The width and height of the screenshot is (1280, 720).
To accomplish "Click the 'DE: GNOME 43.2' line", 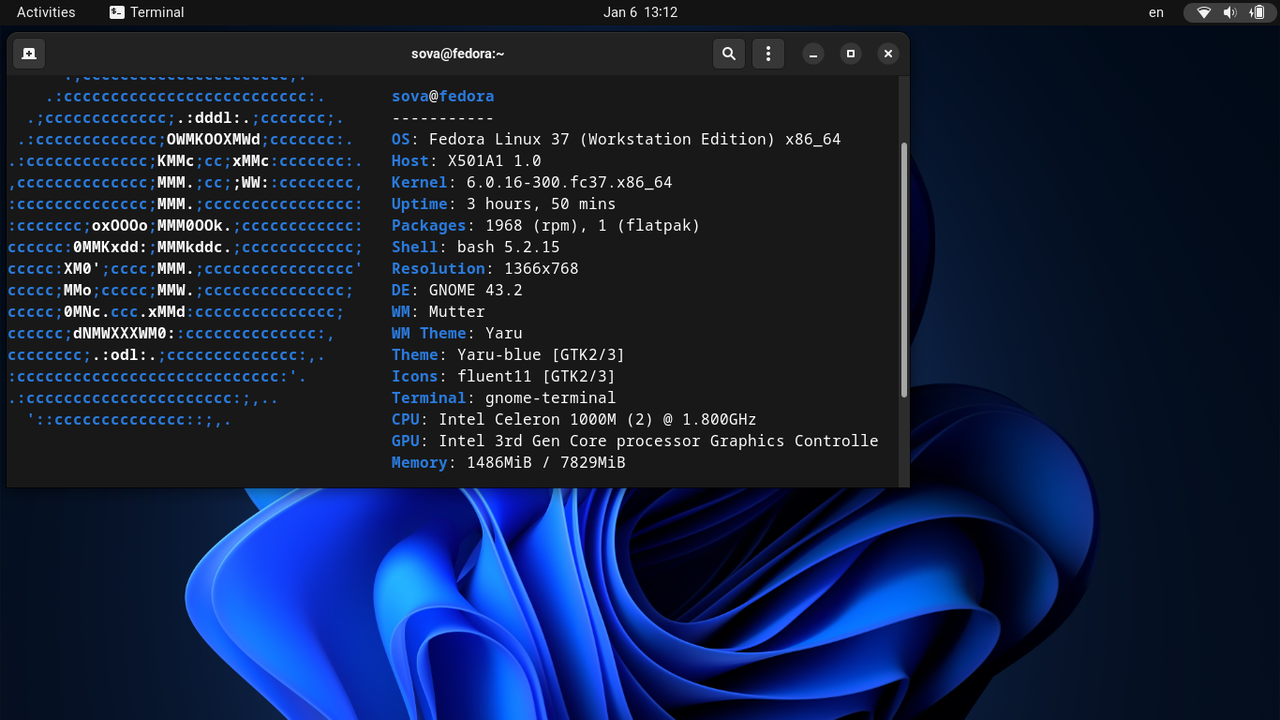I will (x=457, y=290).
